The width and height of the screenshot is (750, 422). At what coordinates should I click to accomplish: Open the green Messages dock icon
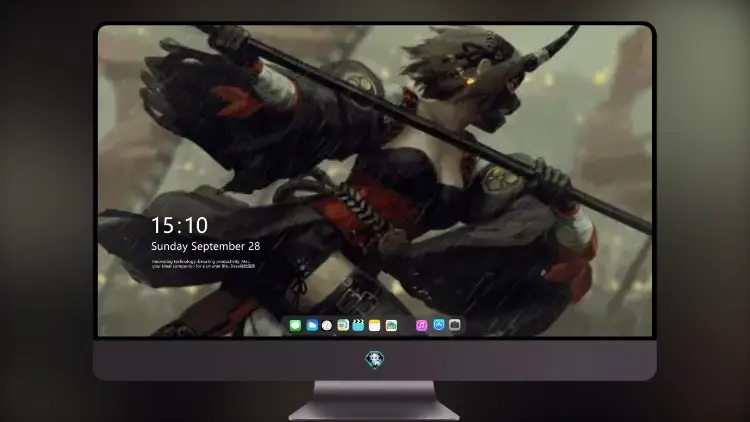point(295,326)
